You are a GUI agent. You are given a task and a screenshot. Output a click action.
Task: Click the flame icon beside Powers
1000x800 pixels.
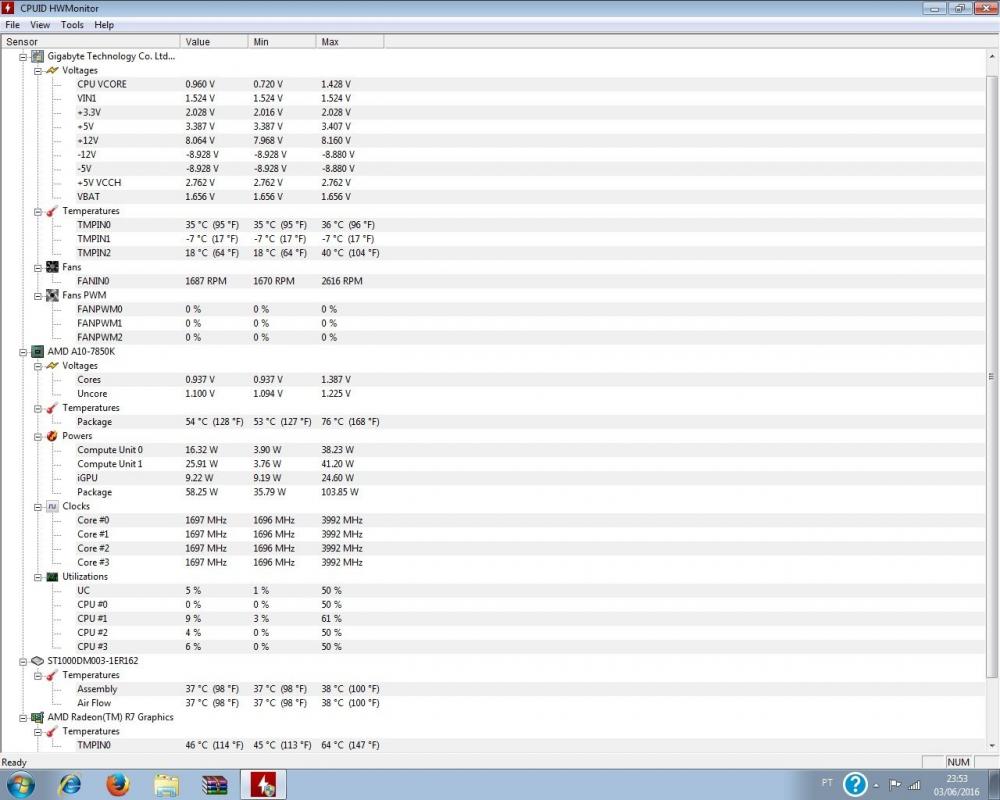pyautogui.click(x=52, y=436)
